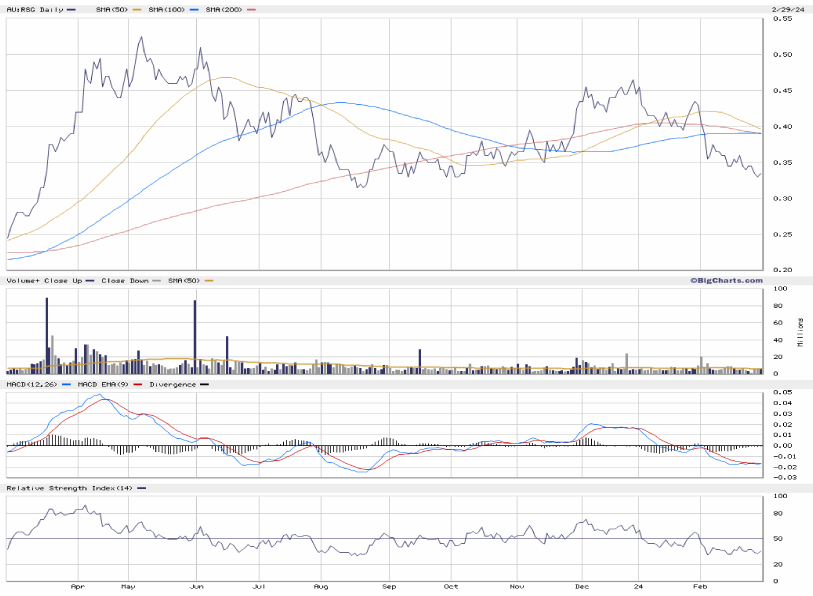
Task: Click the Apr label on time axis
Action: click(x=77, y=589)
